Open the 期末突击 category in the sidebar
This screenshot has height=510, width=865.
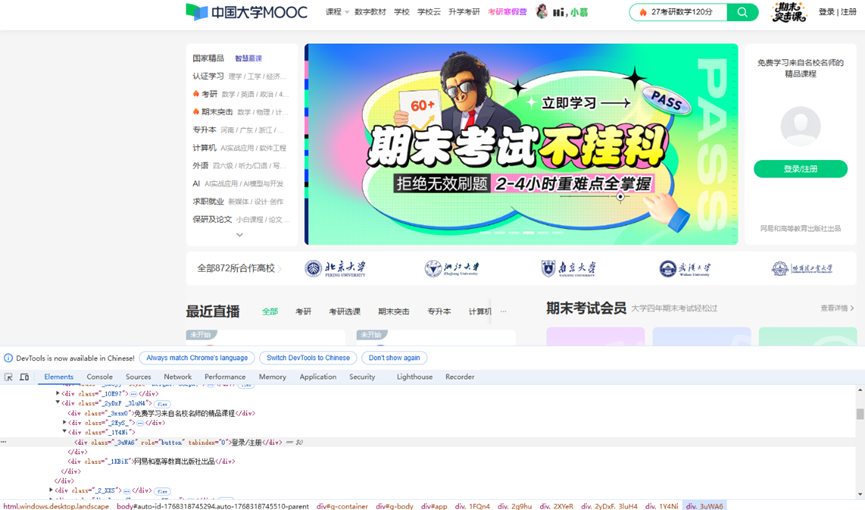coord(239,112)
